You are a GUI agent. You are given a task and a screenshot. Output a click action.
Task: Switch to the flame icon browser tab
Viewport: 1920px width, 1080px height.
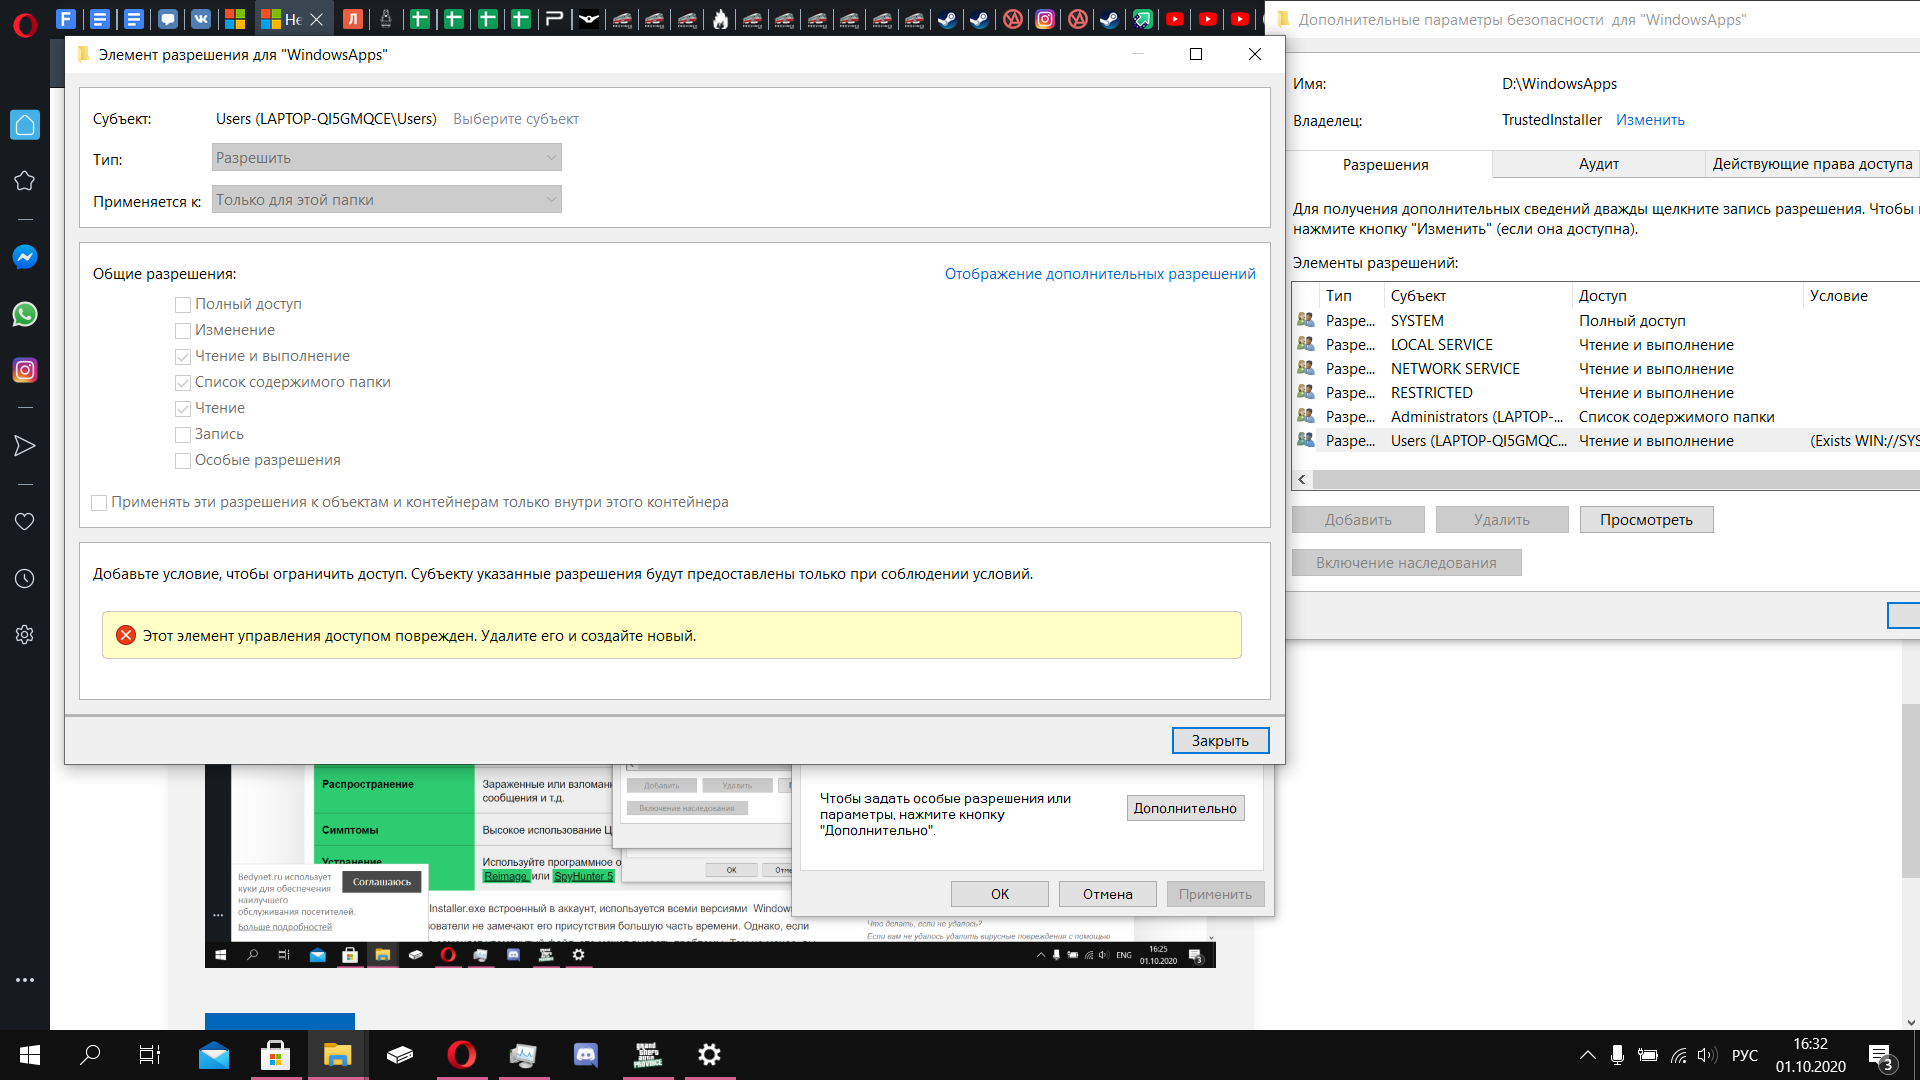point(720,18)
